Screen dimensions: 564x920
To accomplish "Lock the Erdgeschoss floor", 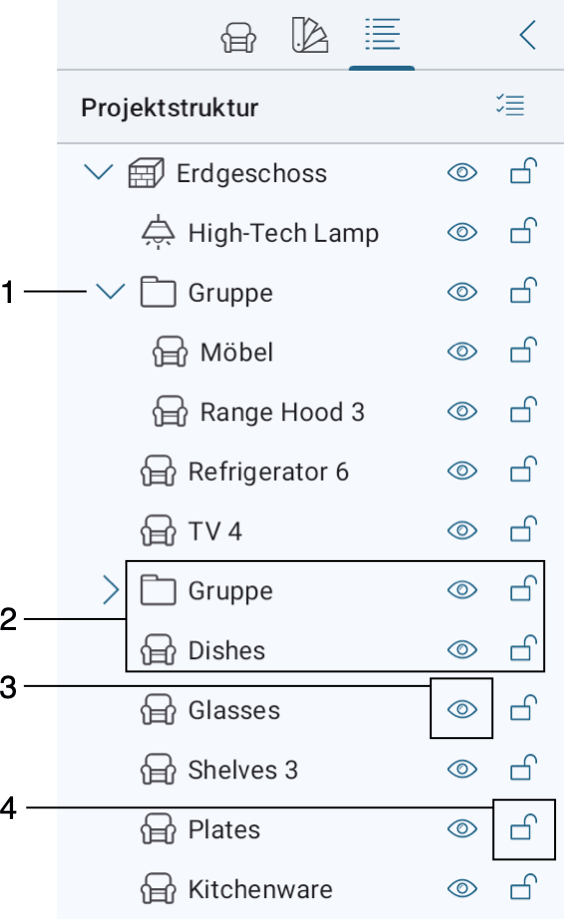I will pos(524,171).
